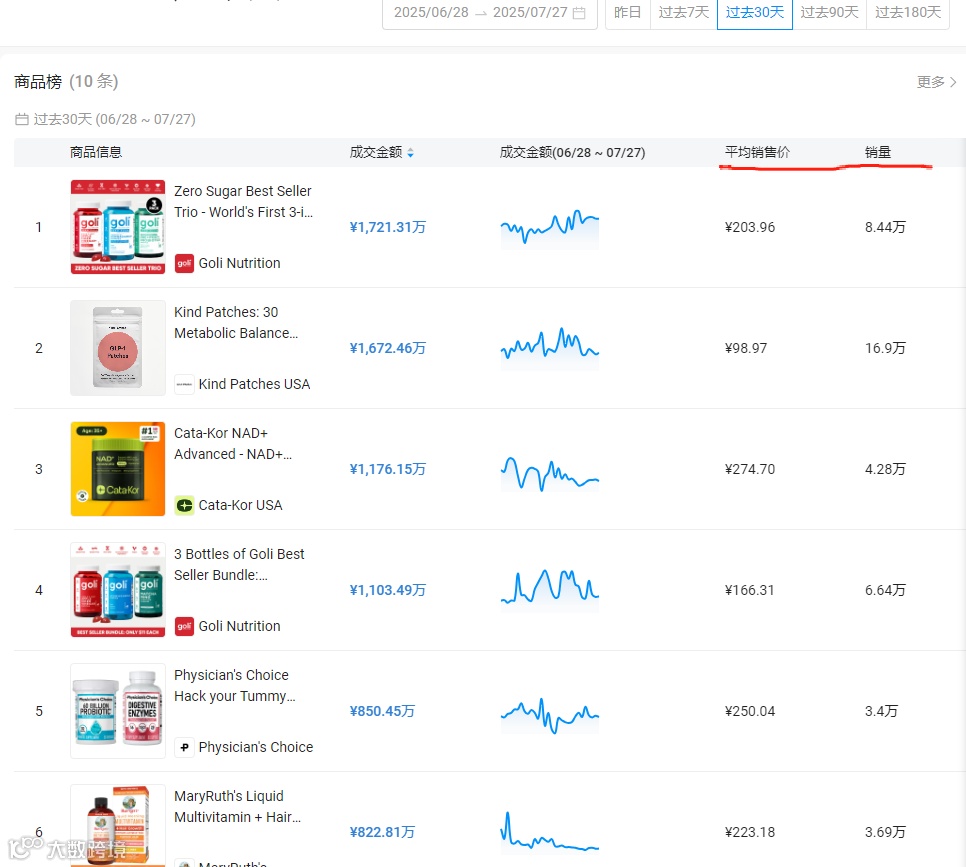Select the 昨日 time tab
The height and width of the screenshot is (867, 966).
628,13
